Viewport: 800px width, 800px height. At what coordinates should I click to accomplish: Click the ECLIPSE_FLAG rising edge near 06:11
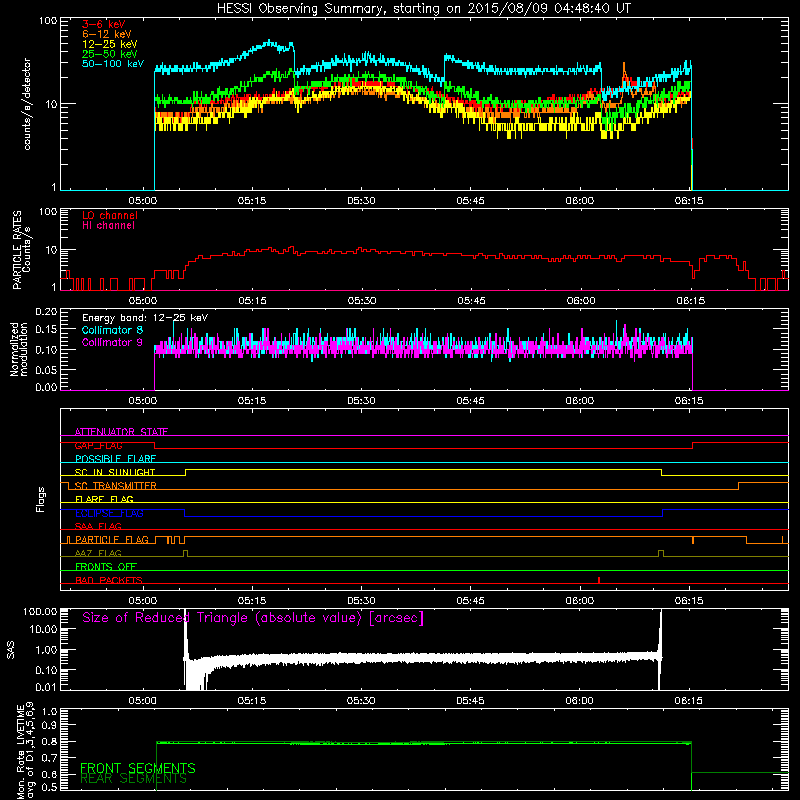[x=663, y=513]
